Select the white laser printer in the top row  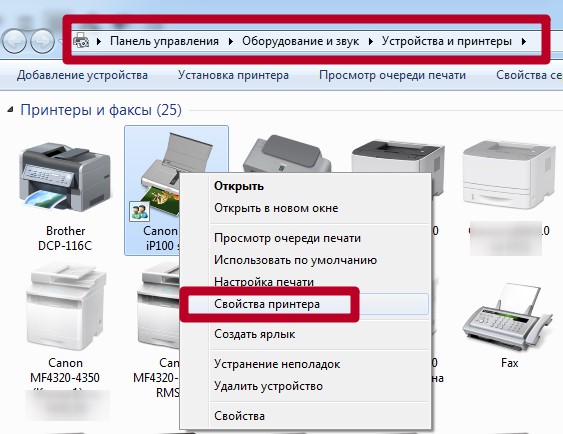[x=508, y=175]
